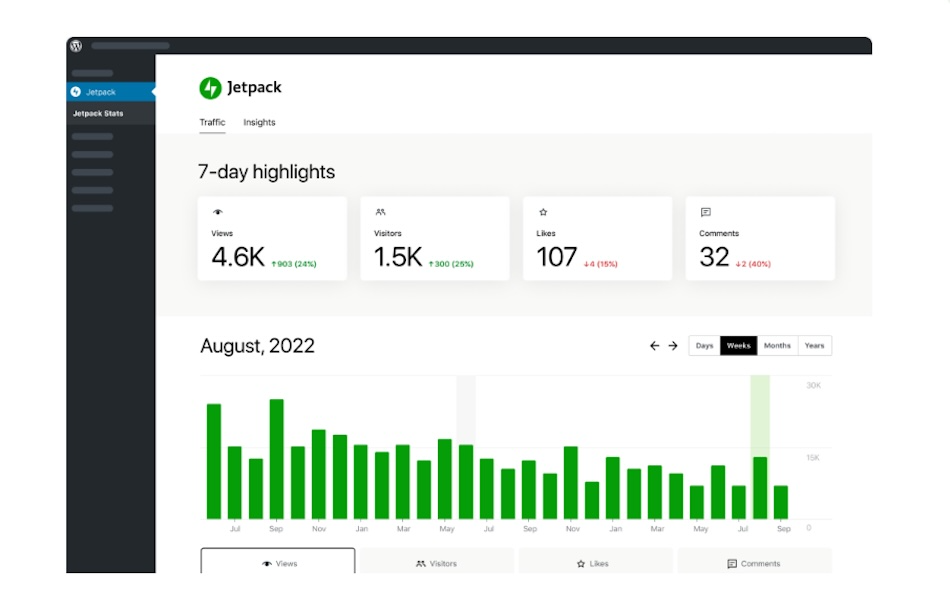Click the first tall bar in chart
The image size is (950, 609).
214,461
